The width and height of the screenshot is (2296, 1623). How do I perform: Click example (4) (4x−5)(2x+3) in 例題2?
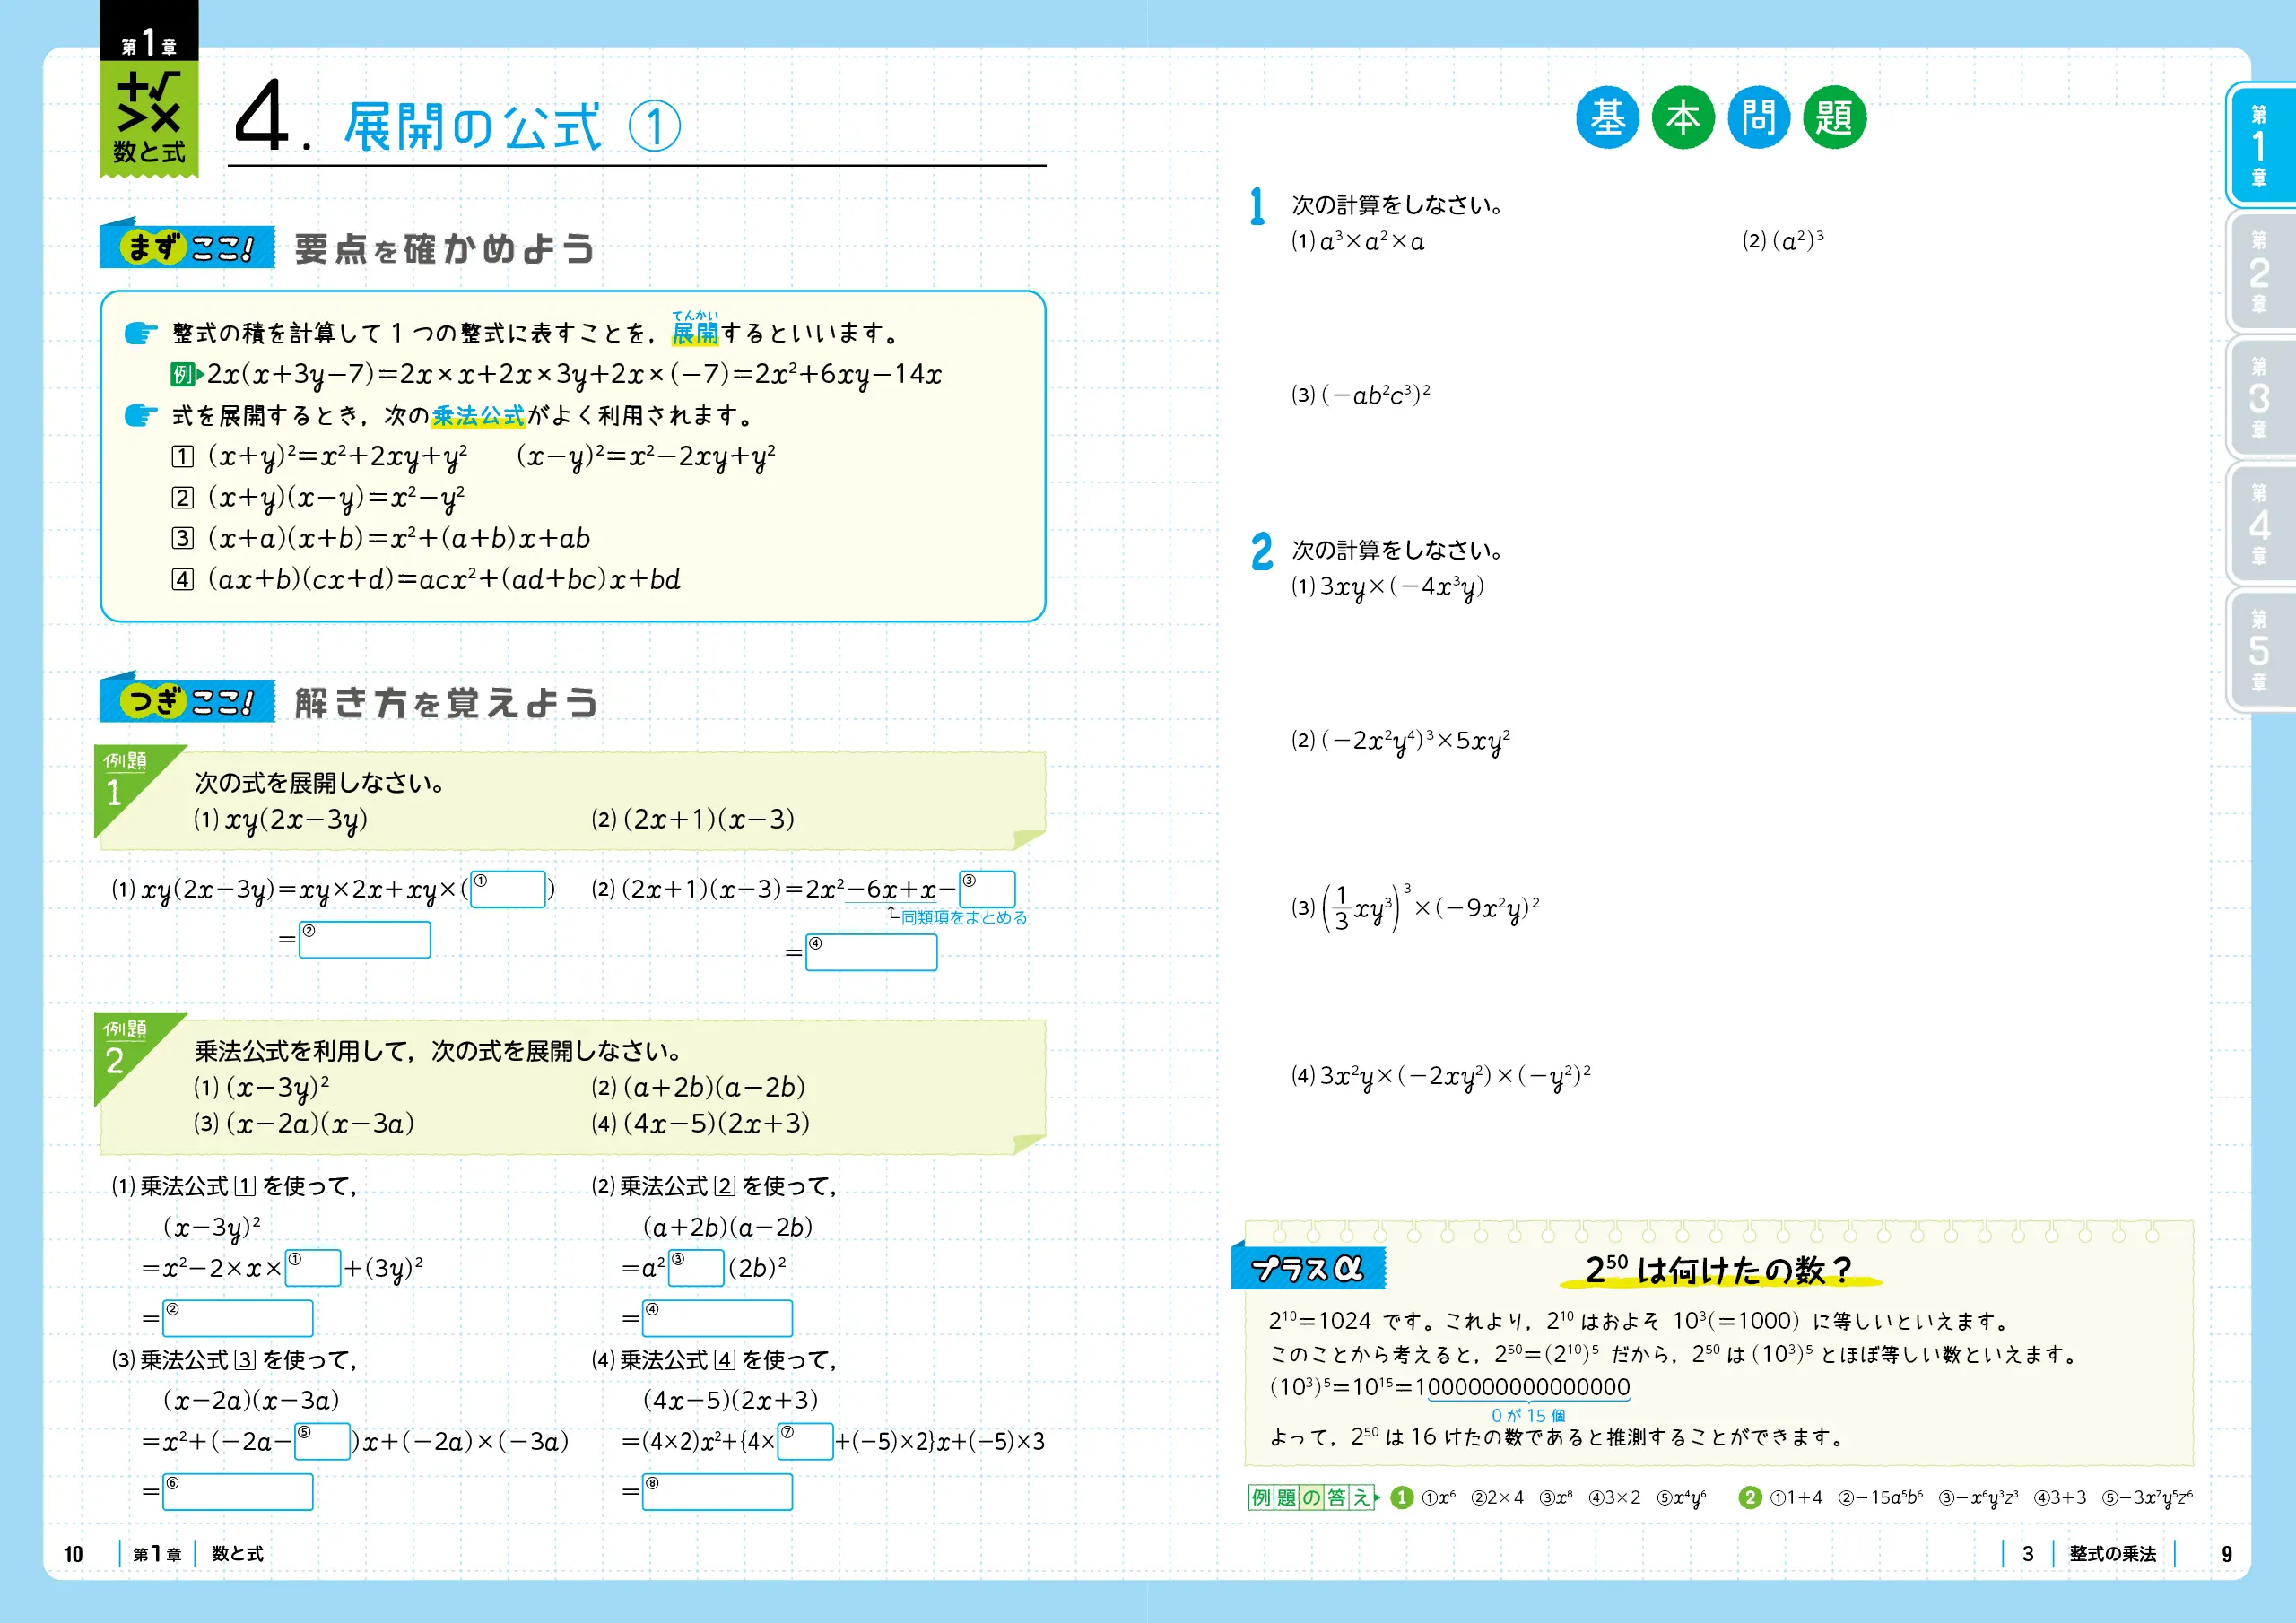(700, 1123)
